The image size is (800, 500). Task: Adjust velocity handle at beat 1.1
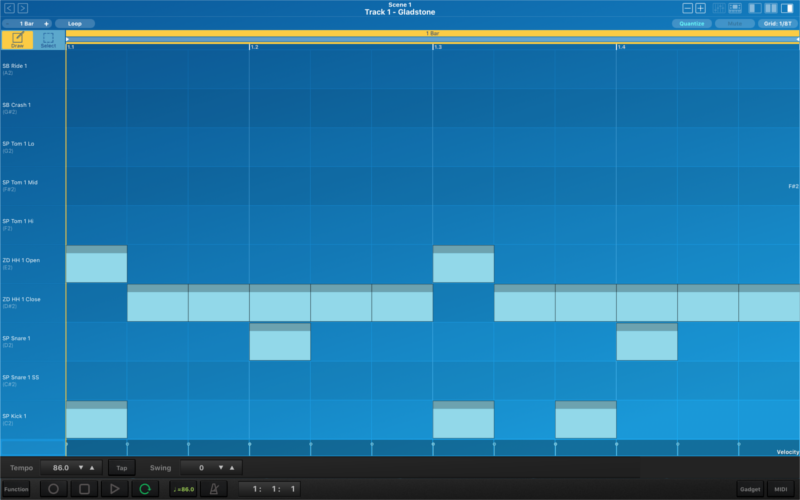tap(66, 446)
